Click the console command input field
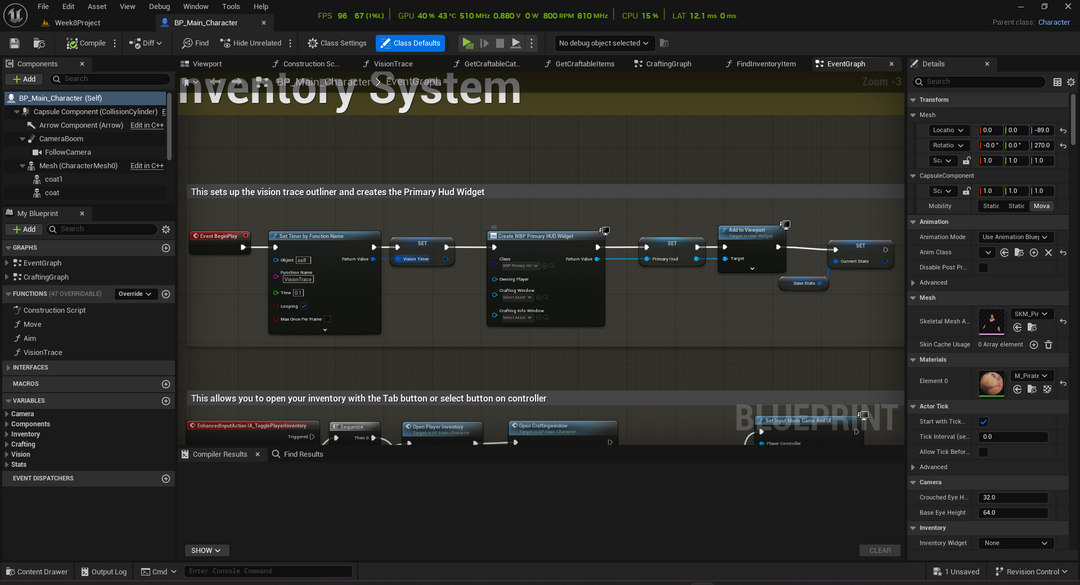The height and width of the screenshot is (585, 1080). pyautogui.click(x=268, y=572)
